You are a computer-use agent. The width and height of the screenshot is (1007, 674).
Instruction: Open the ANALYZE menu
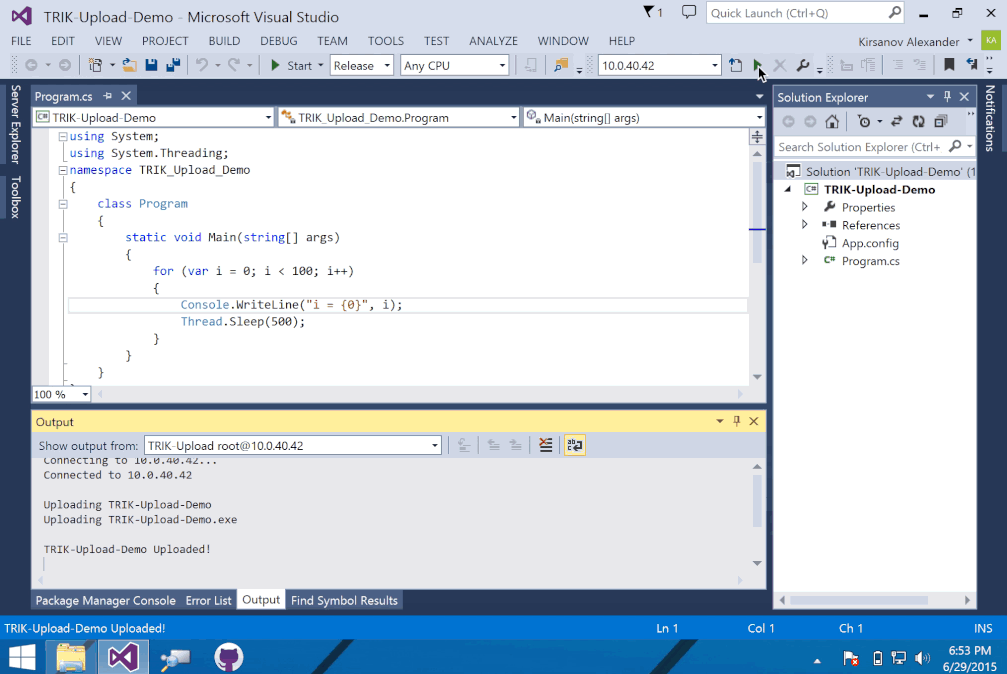(x=493, y=40)
